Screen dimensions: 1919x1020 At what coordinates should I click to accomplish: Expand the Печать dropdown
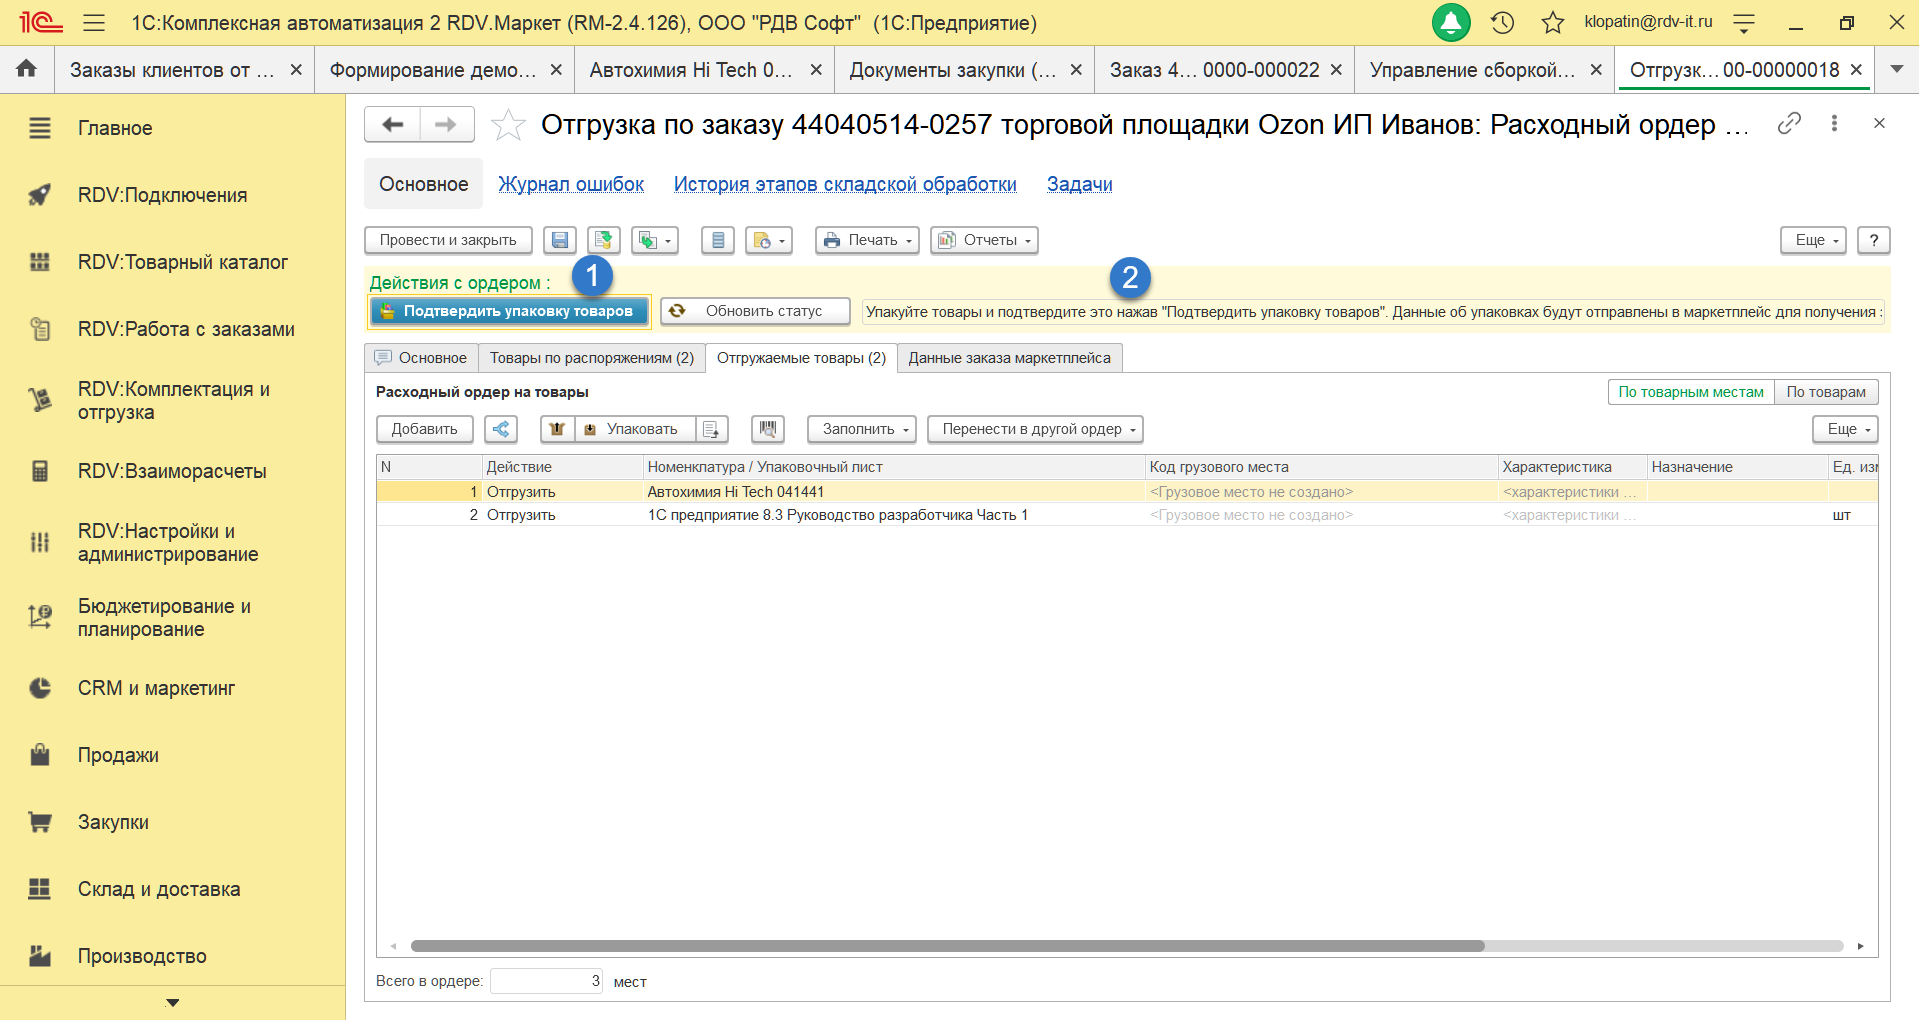coord(867,240)
